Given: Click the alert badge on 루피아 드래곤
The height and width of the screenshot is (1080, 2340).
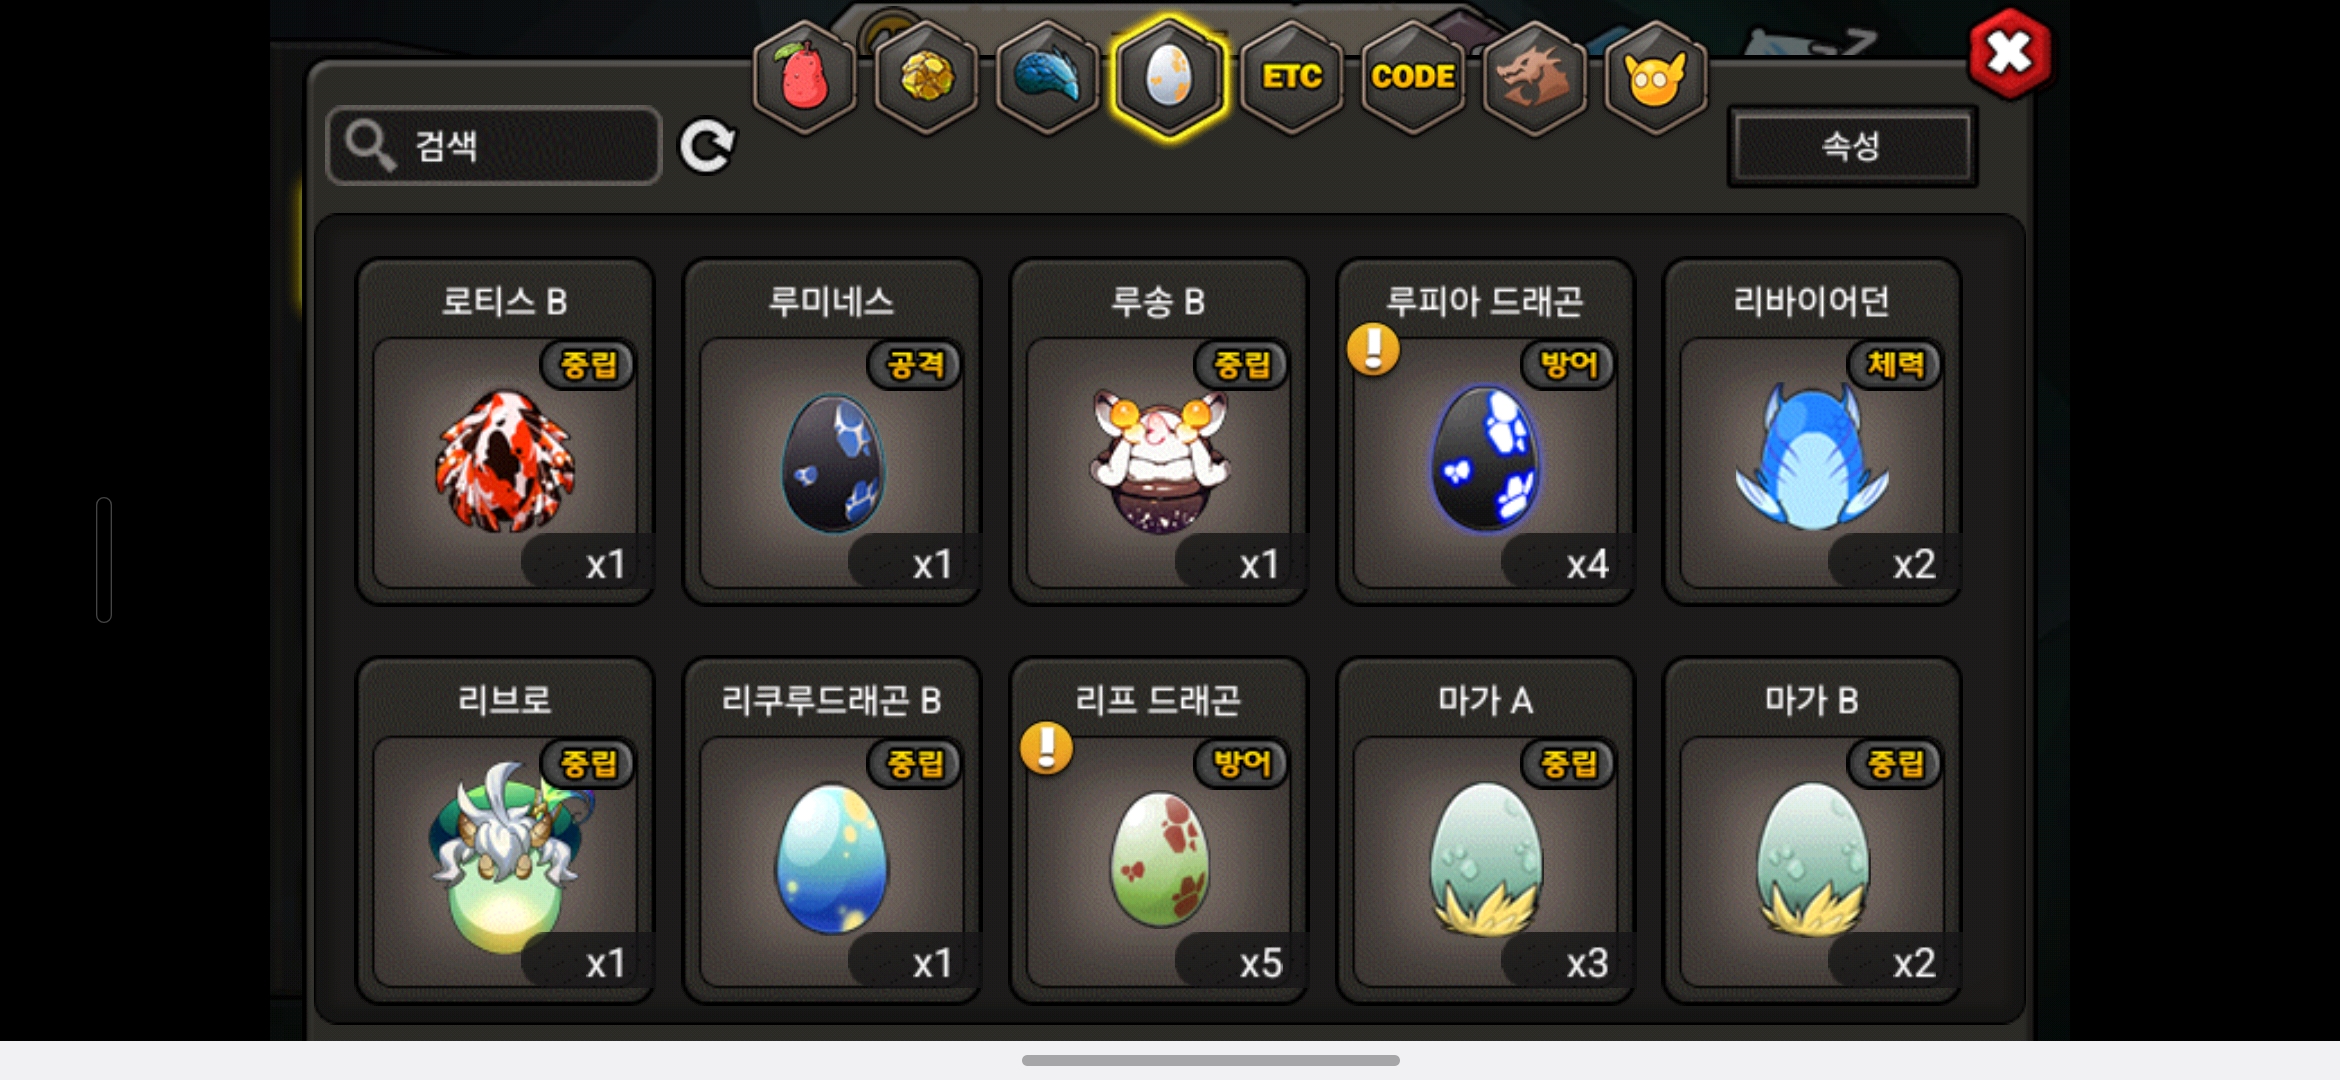Looking at the screenshot, I should [x=1373, y=349].
